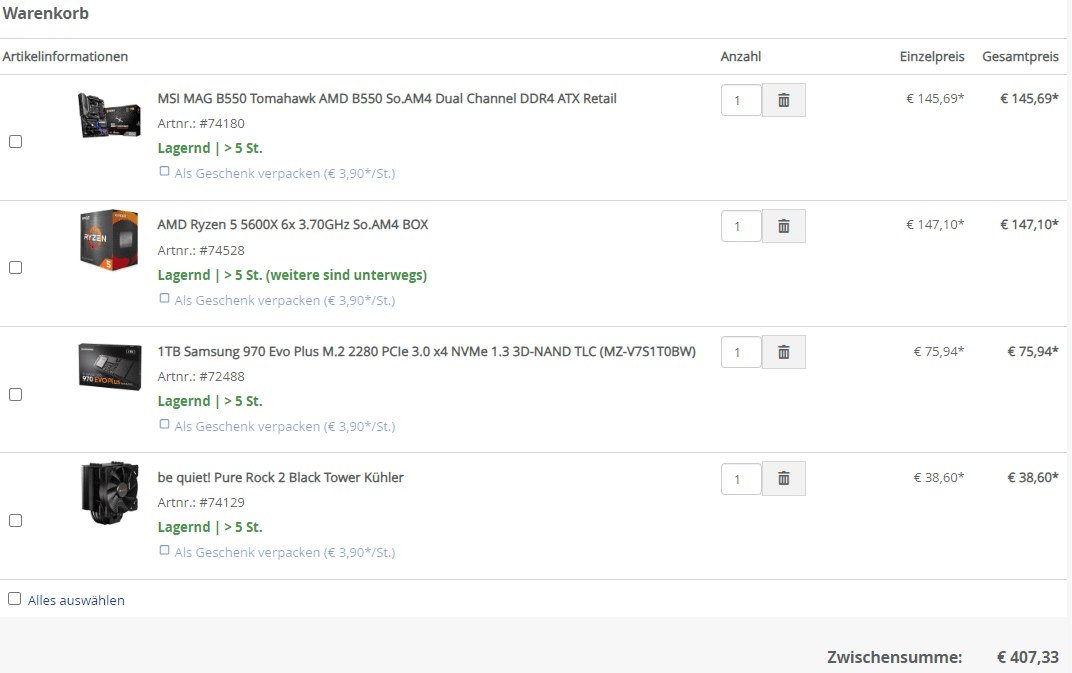Image resolution: width=1072 pixels, height=673 pixels.
Task: Open MSI MAG B550 Tomahawk product page
Action: [387, 98]
